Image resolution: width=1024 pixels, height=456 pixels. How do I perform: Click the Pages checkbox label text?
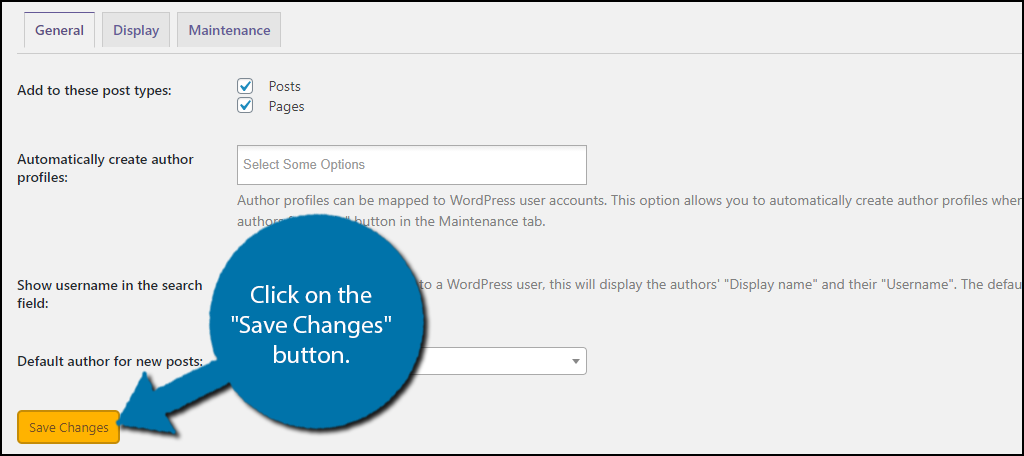point(286,106)
